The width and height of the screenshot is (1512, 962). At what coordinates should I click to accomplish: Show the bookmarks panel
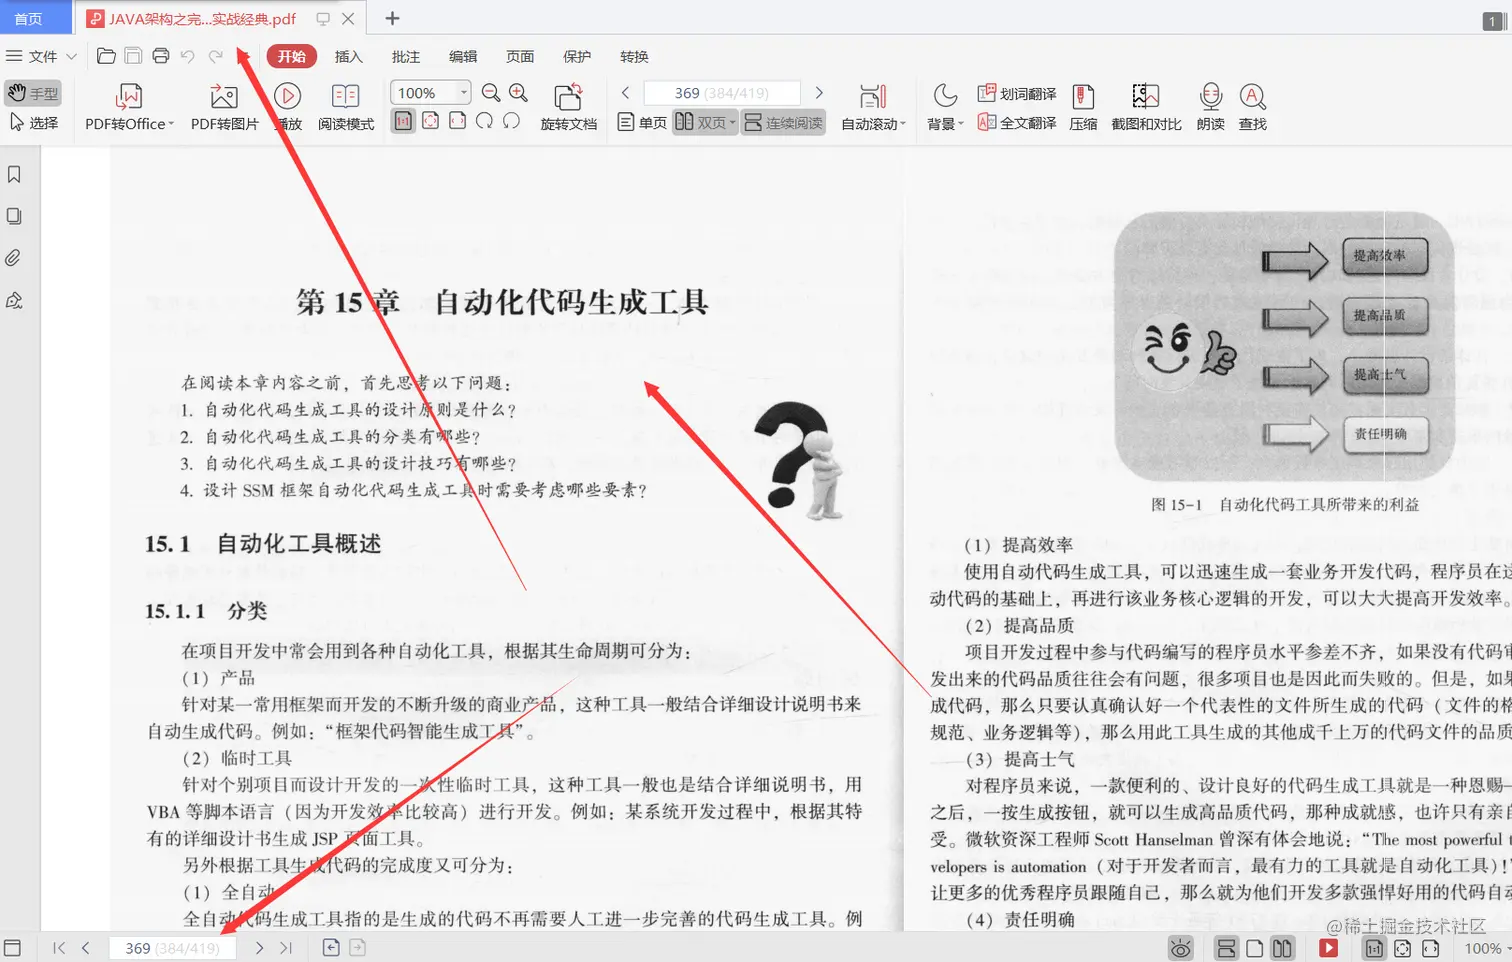pos(13,174)
